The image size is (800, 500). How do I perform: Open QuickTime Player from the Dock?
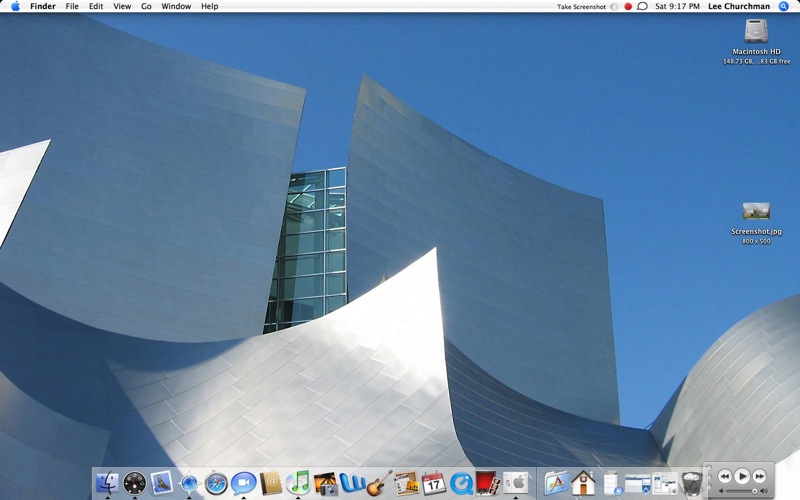pos(460,484)
